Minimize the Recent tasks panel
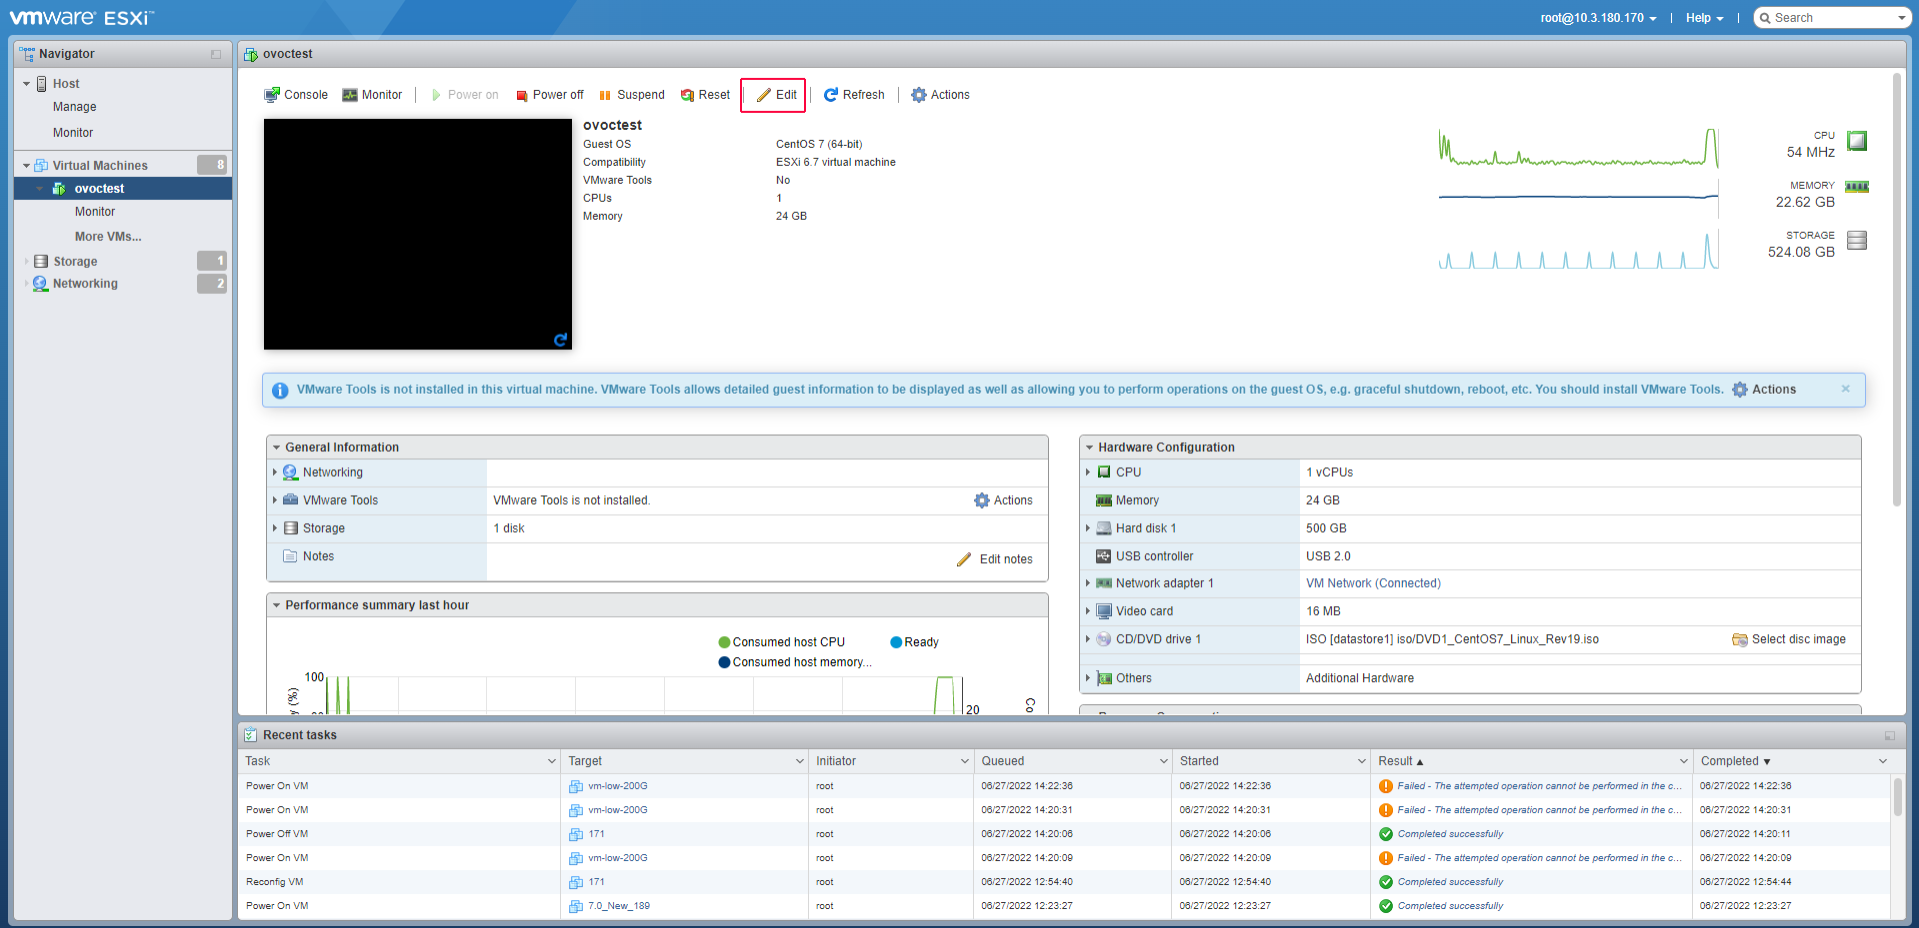This screenshot has width=1919, height=928. pos(1889,735)
